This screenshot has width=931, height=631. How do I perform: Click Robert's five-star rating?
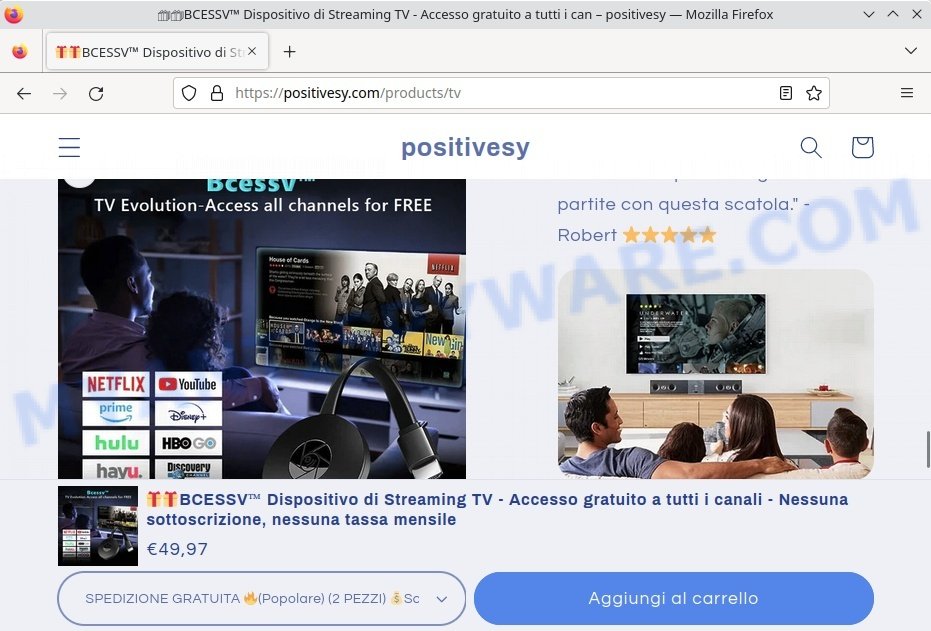tap(669, 235)
